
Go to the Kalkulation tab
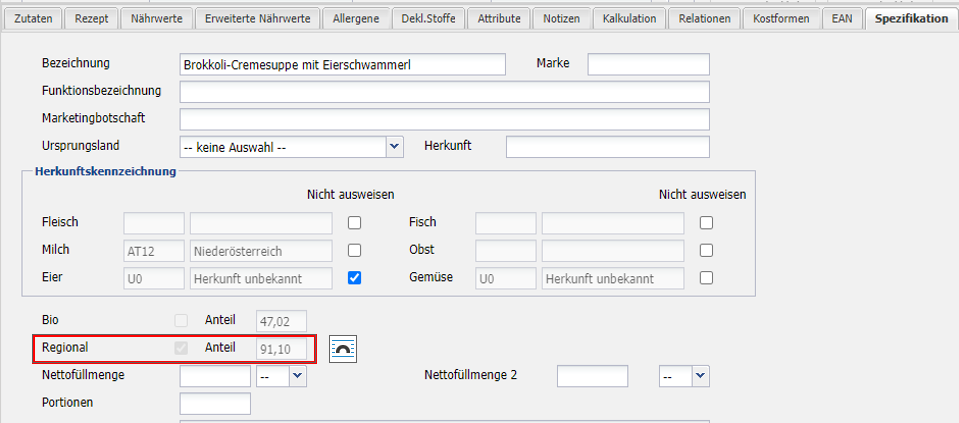point(630,18)
